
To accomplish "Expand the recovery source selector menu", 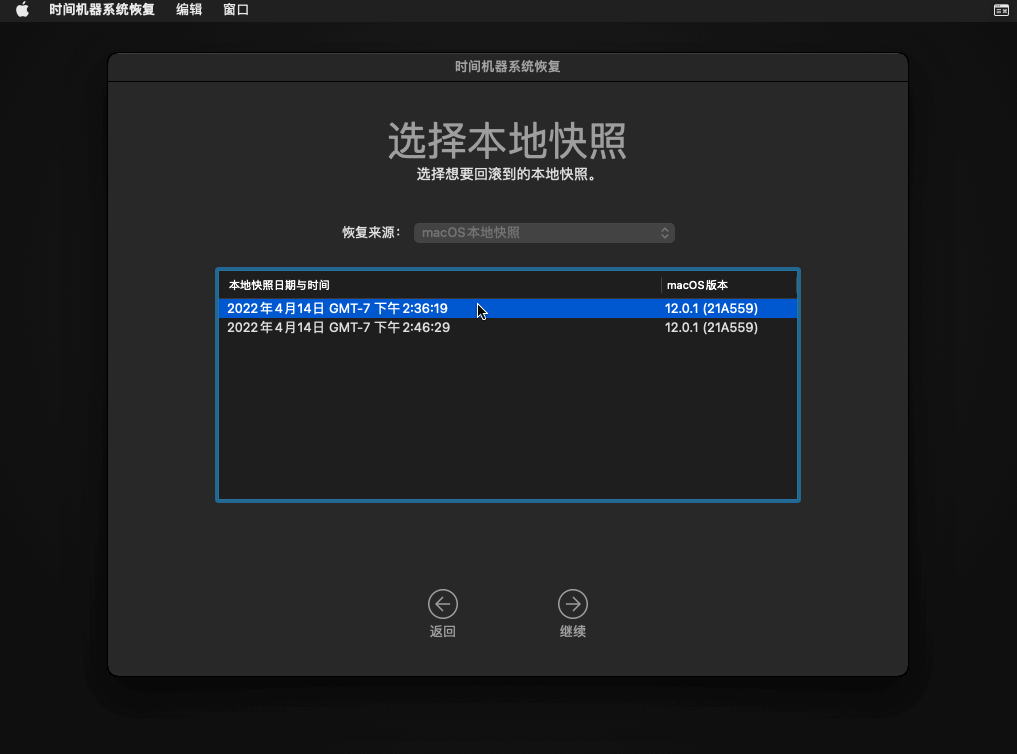I will 544,232.
